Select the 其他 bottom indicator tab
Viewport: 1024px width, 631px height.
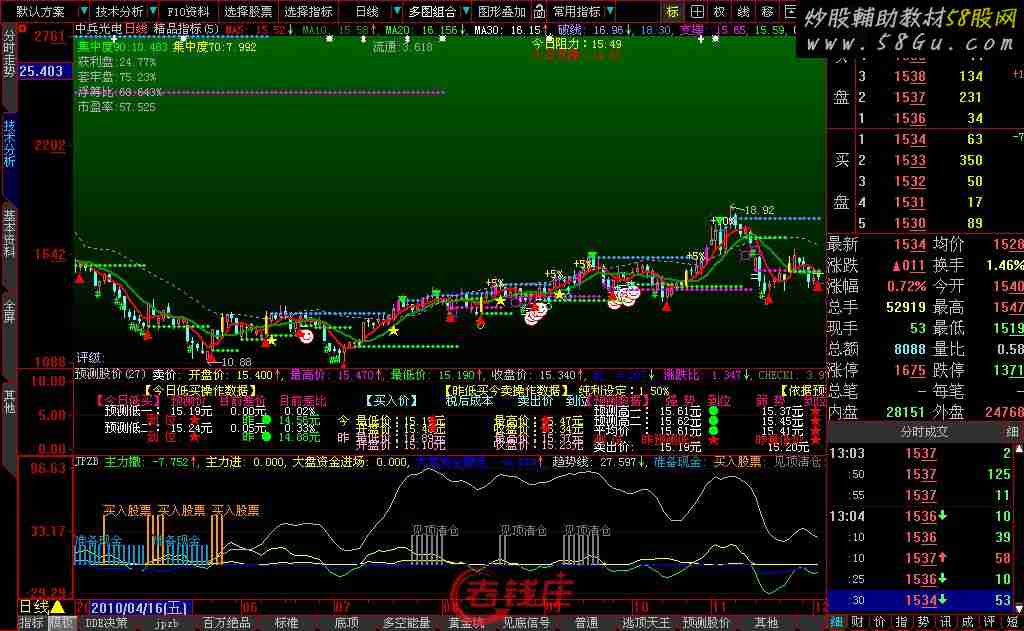(x=766, y=623)
